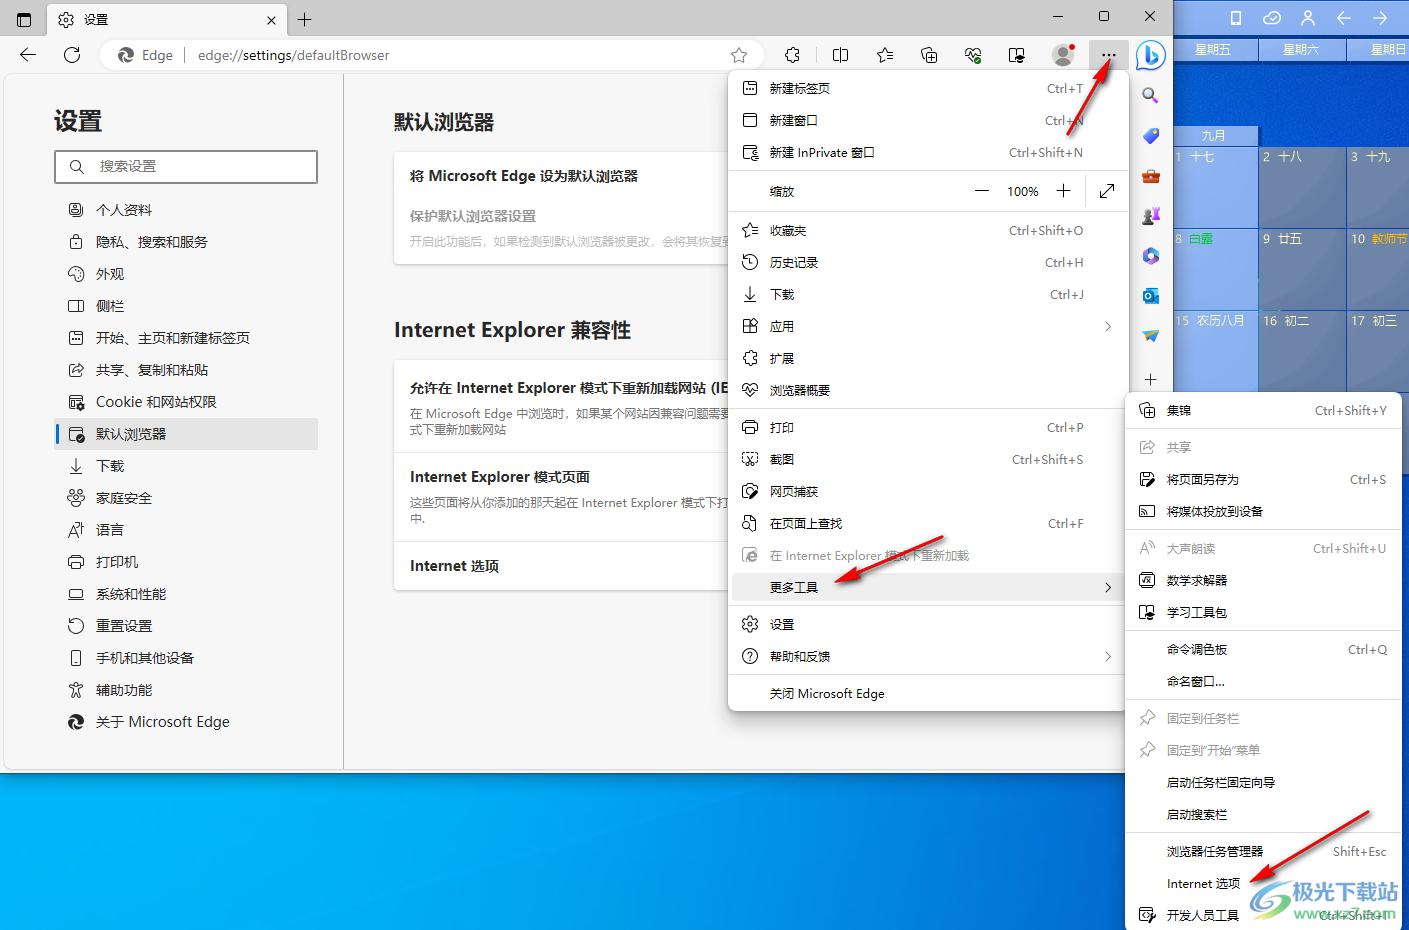Open the sidebar Tools briefcase icon
This screenshot has width=1409, height=930.
tap(1151, 176)
